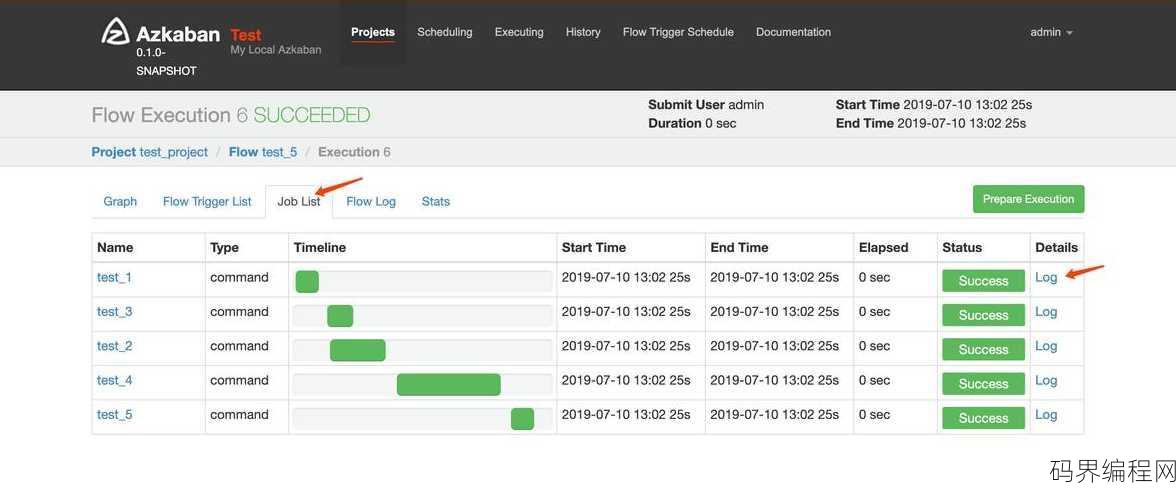Open Flow test_5 breadcrumb link
Viewport: 1176px width, 490px height.
262,152
